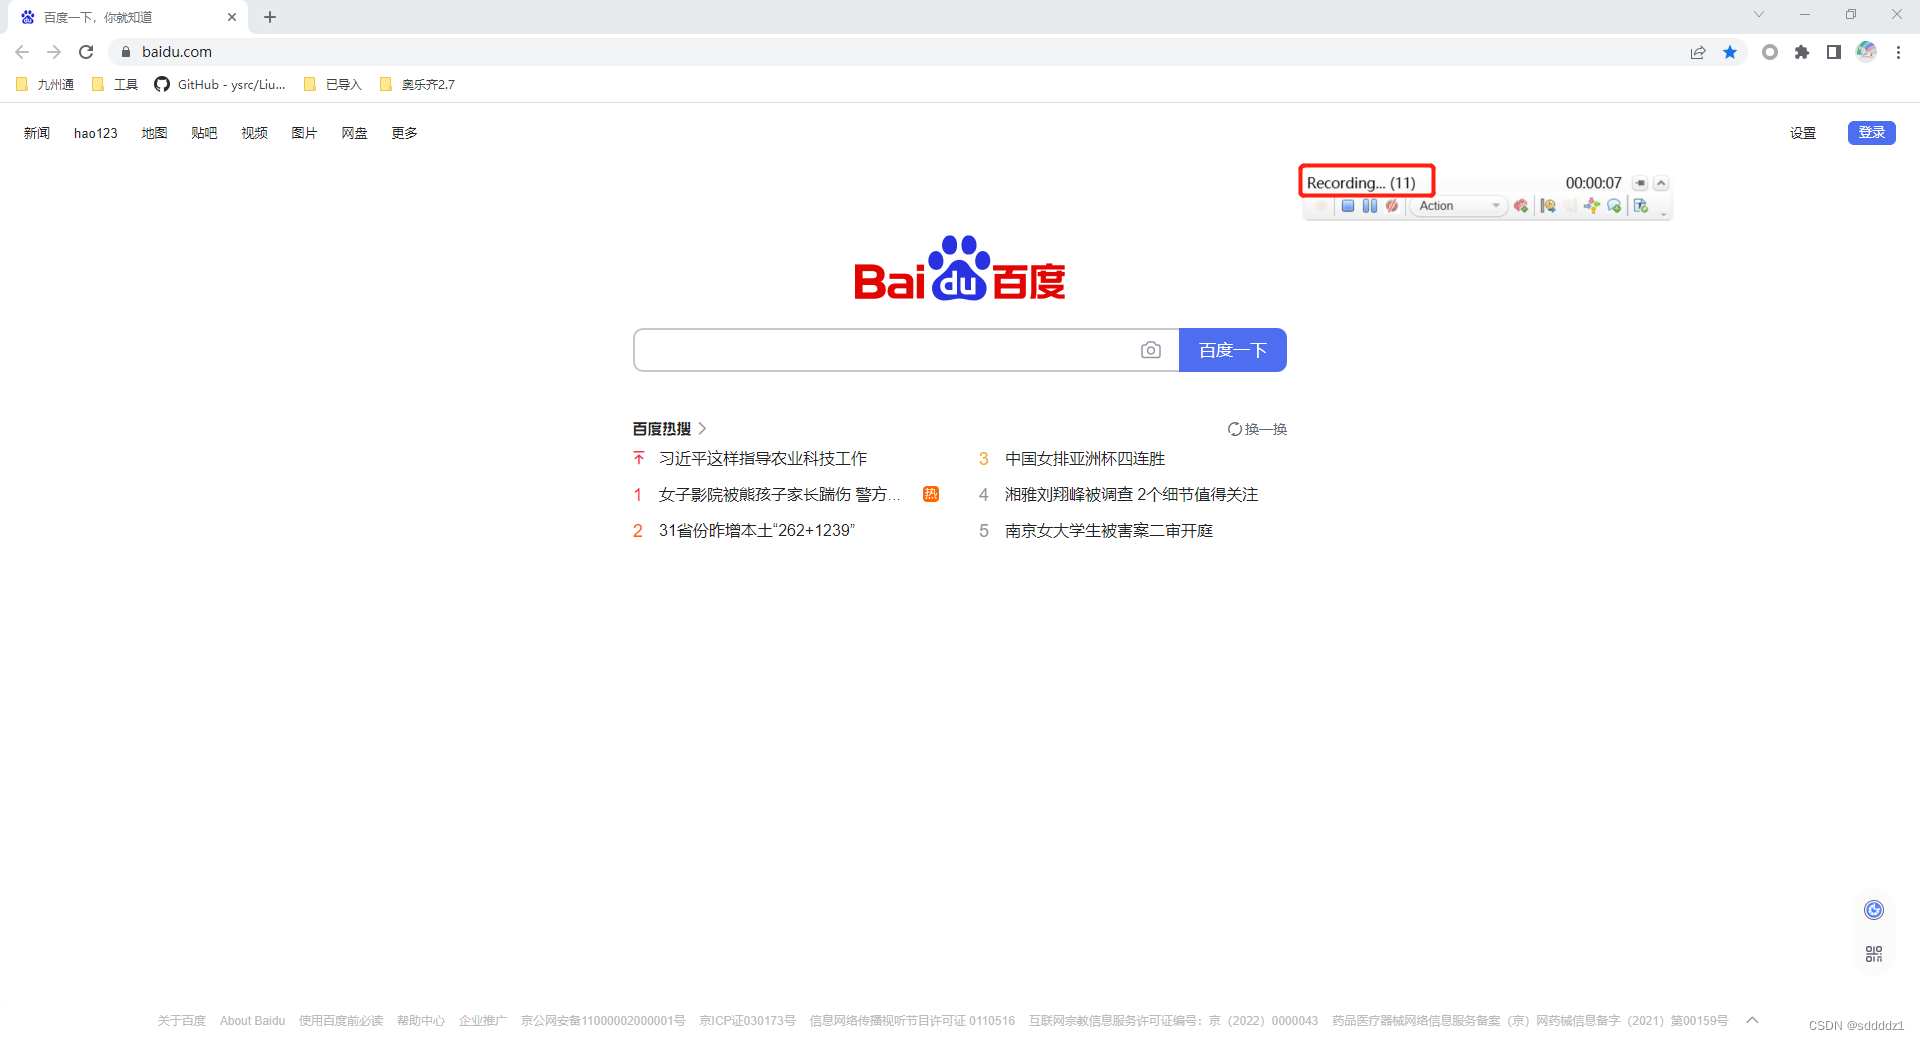Open hot search 南京女大学生被害案二审开庭
The width and height of the screenshot is (1920, 1040).
tap(1109, 530)
